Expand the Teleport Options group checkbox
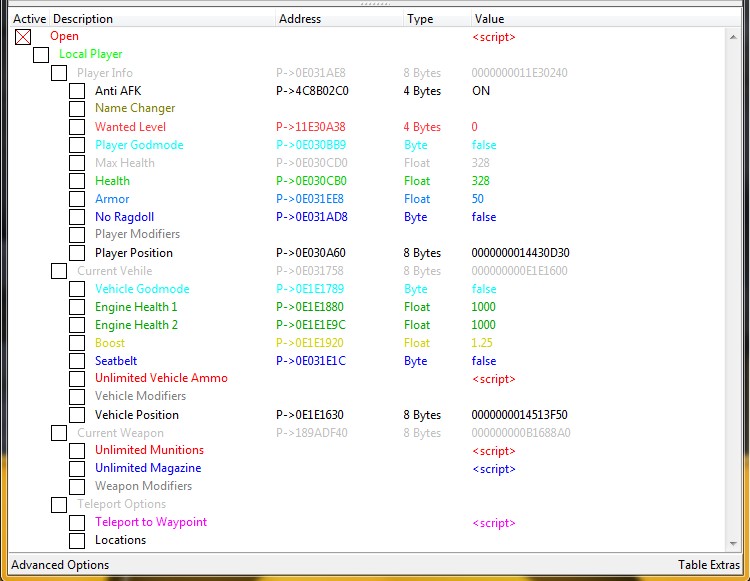750x581 pixels. coord(59,505)
